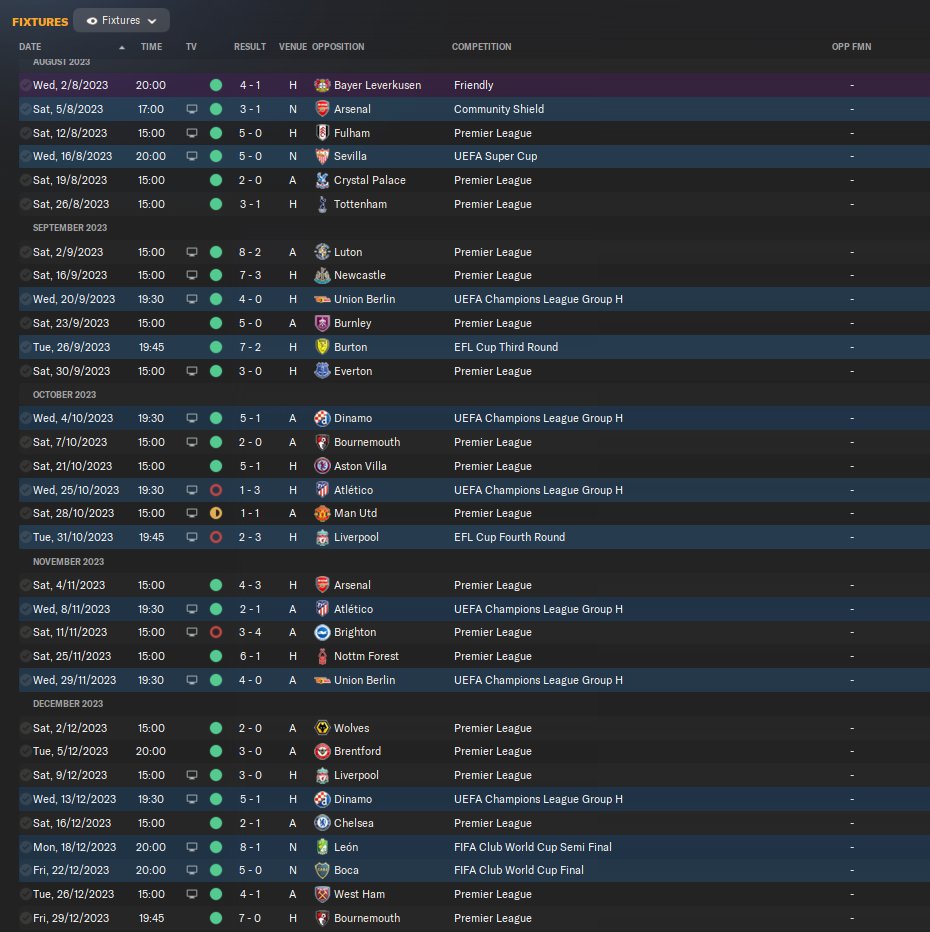Open the Fixtures view dropdown

(121, 20)
